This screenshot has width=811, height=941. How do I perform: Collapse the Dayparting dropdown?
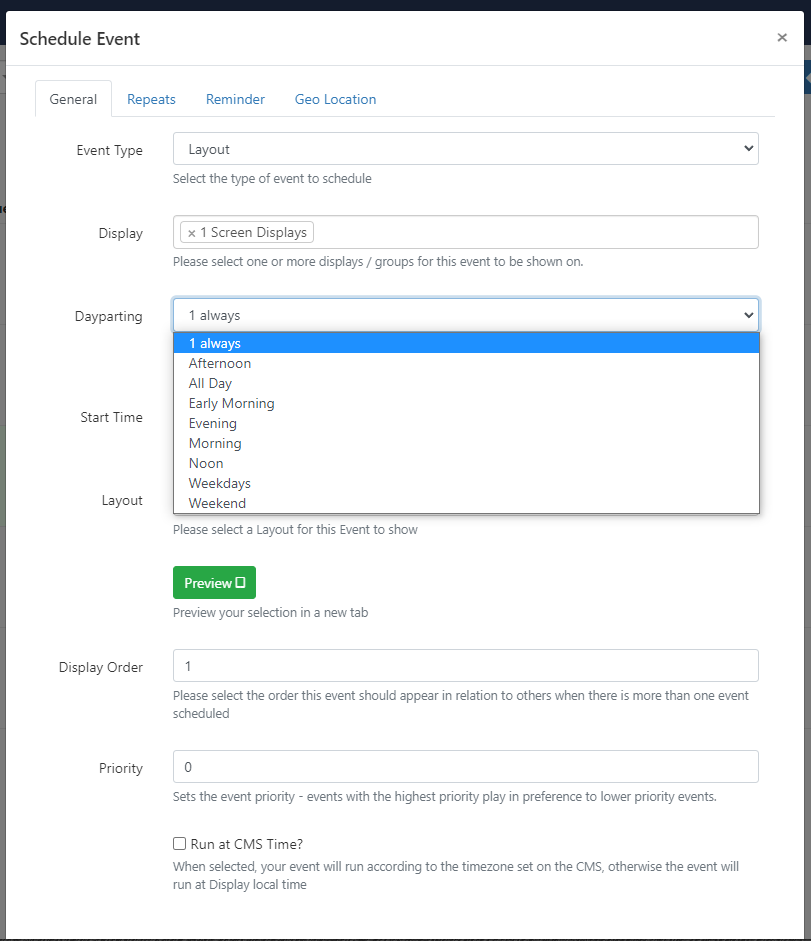(466, 315)
